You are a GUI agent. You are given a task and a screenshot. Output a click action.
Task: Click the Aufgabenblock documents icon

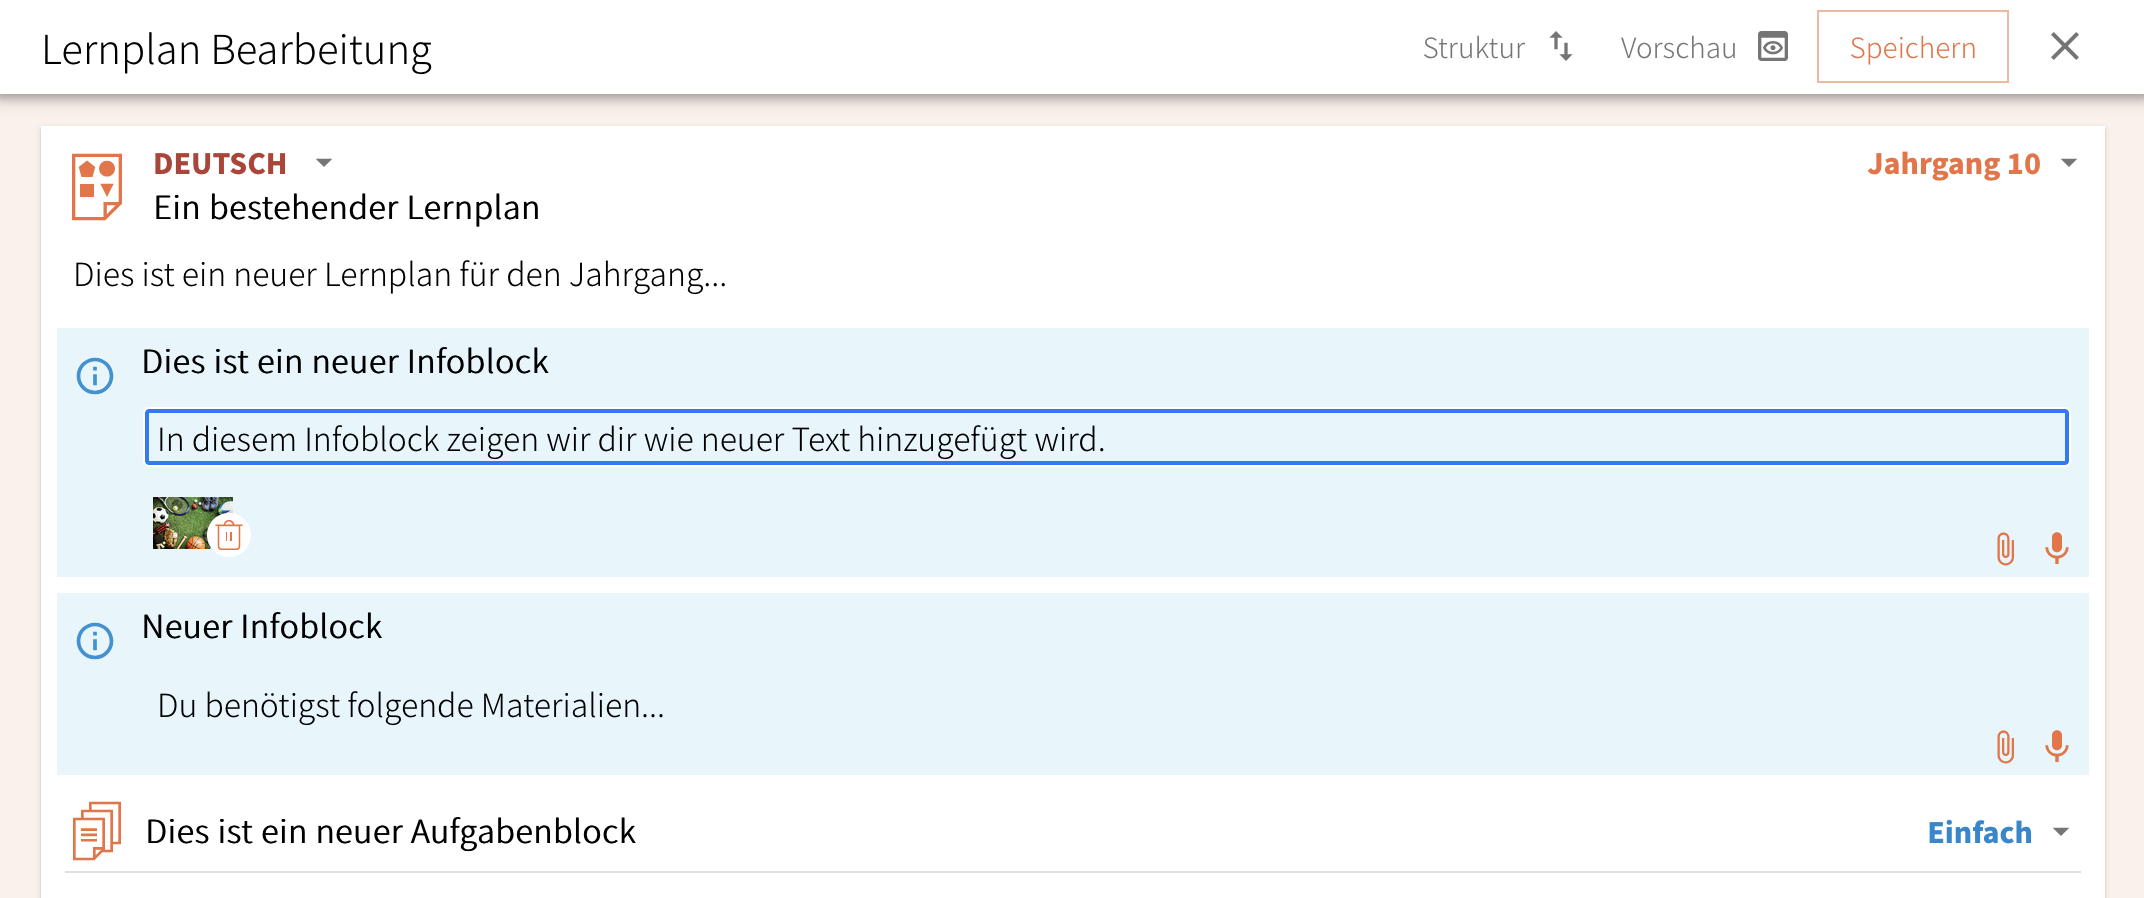(97, 831)
